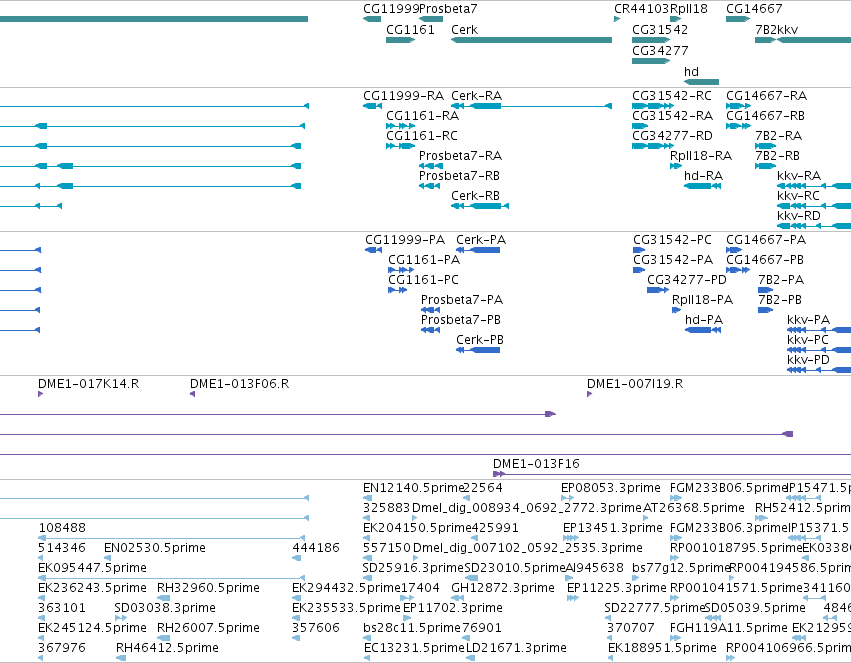Click transcript CG11999-RA label

403,96
